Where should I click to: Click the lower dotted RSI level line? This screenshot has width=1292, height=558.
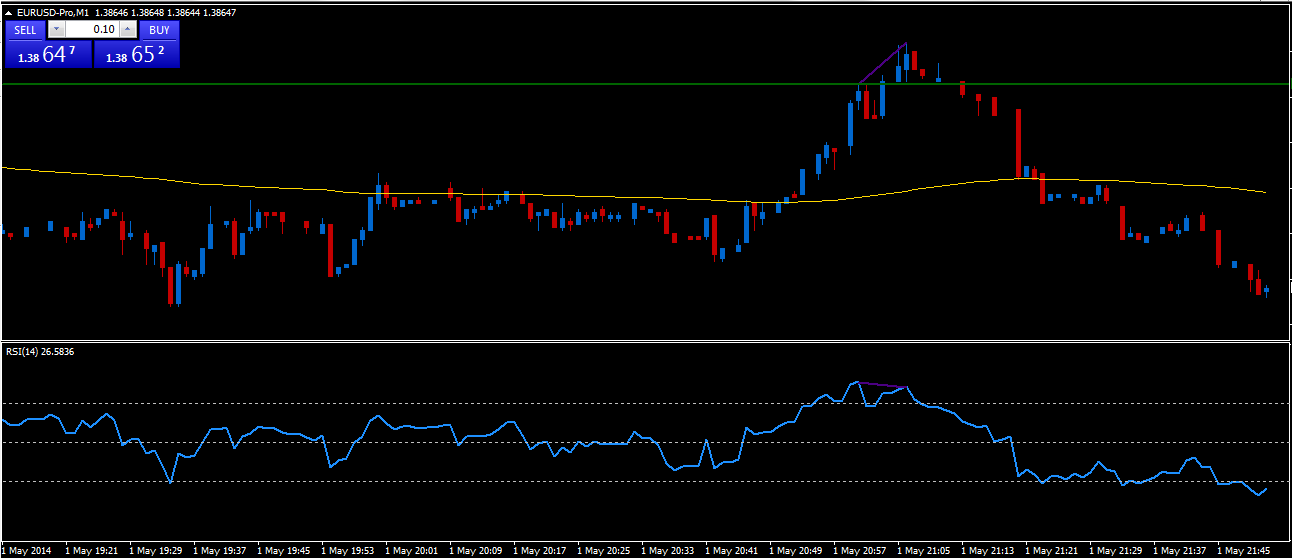tap(300, 481)
